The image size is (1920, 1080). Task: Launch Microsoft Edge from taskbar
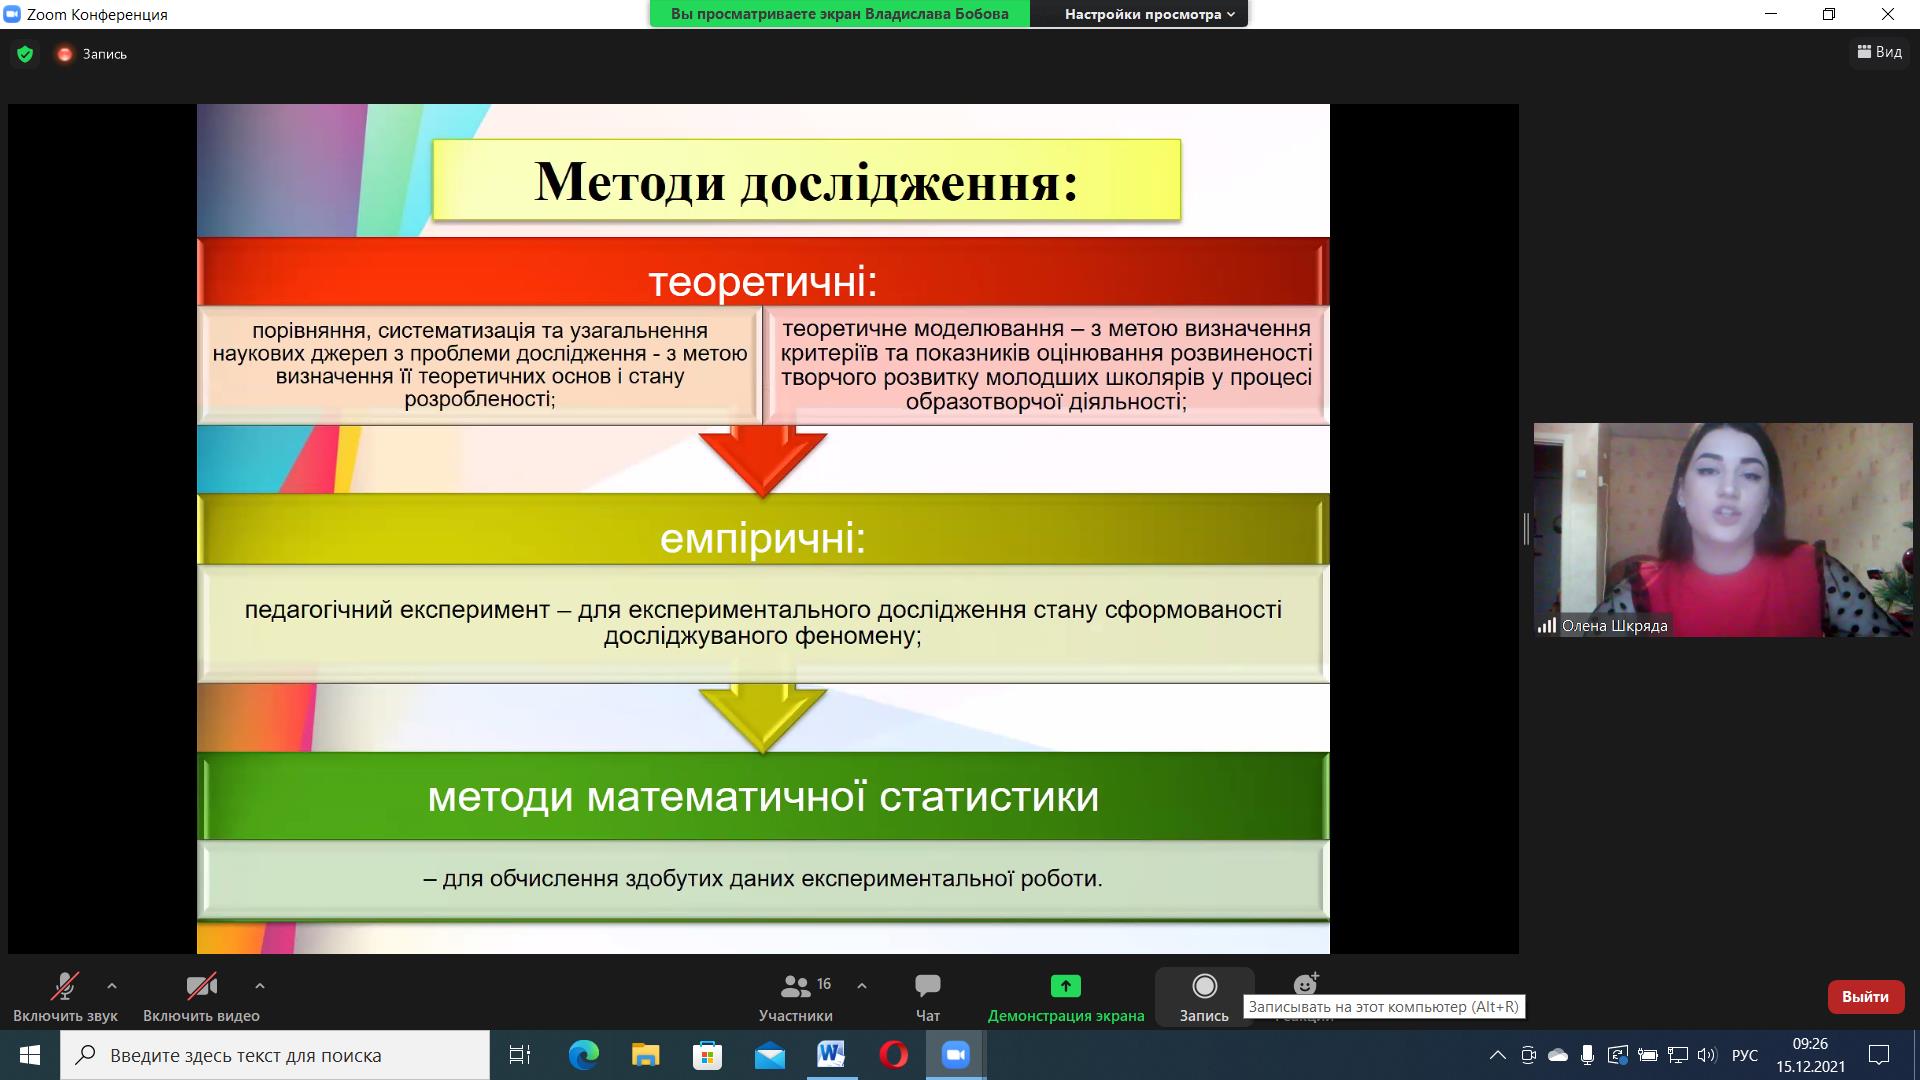click(x=584, y=1055)
